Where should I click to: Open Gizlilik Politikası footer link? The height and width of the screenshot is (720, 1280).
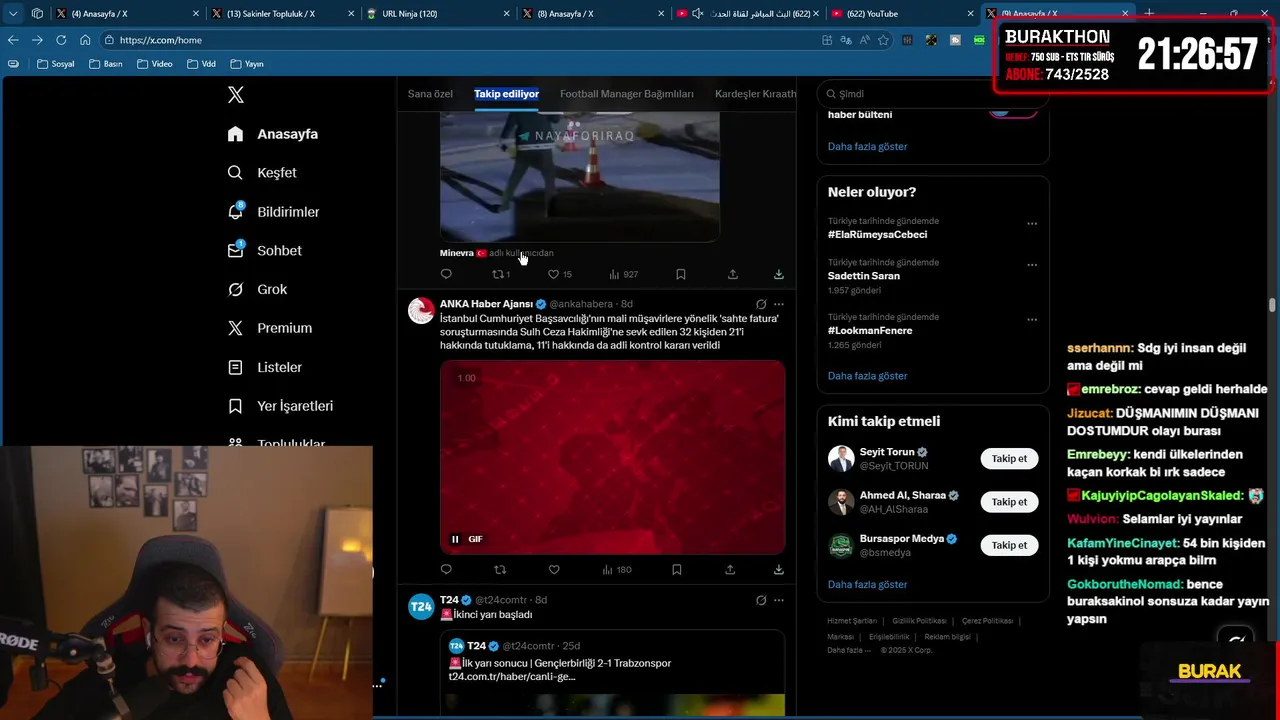(919, 621)
